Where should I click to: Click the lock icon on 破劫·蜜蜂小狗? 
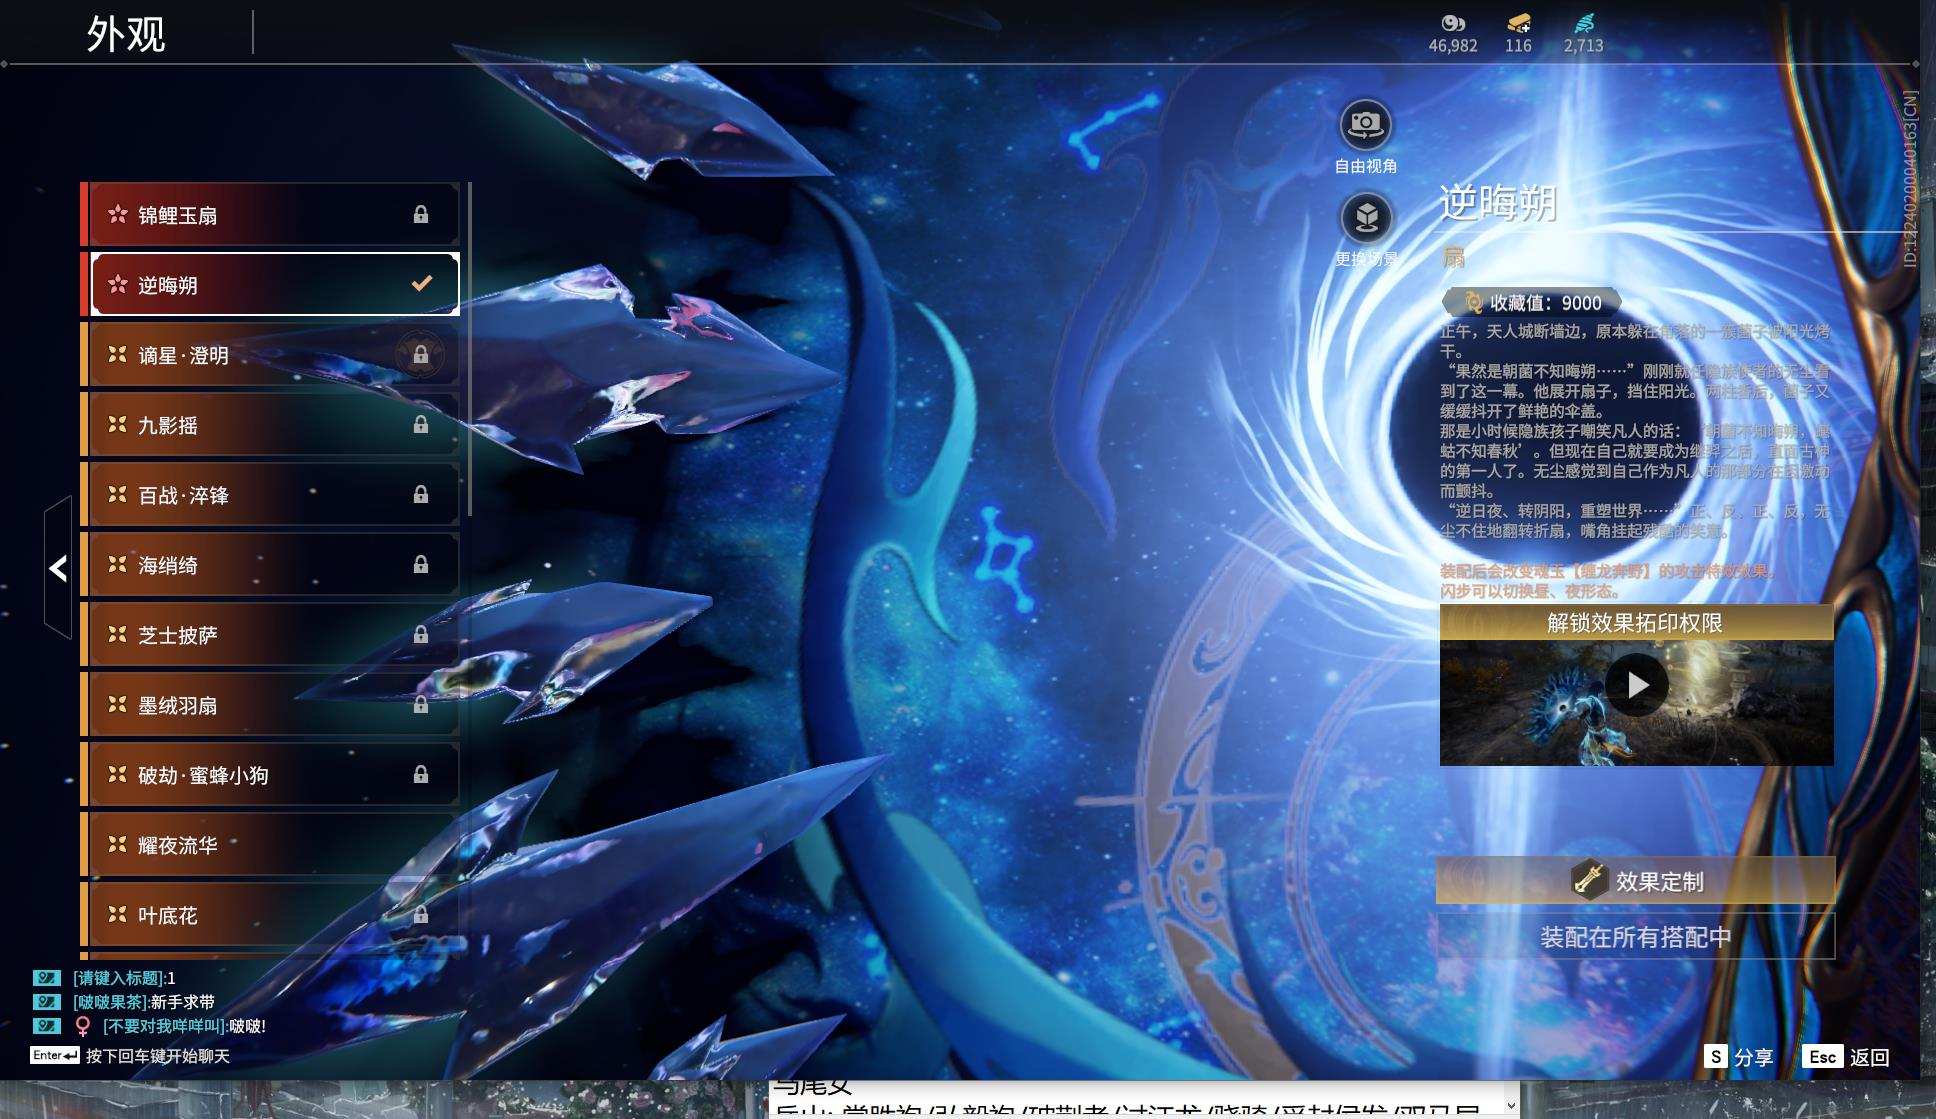point(421,775)
